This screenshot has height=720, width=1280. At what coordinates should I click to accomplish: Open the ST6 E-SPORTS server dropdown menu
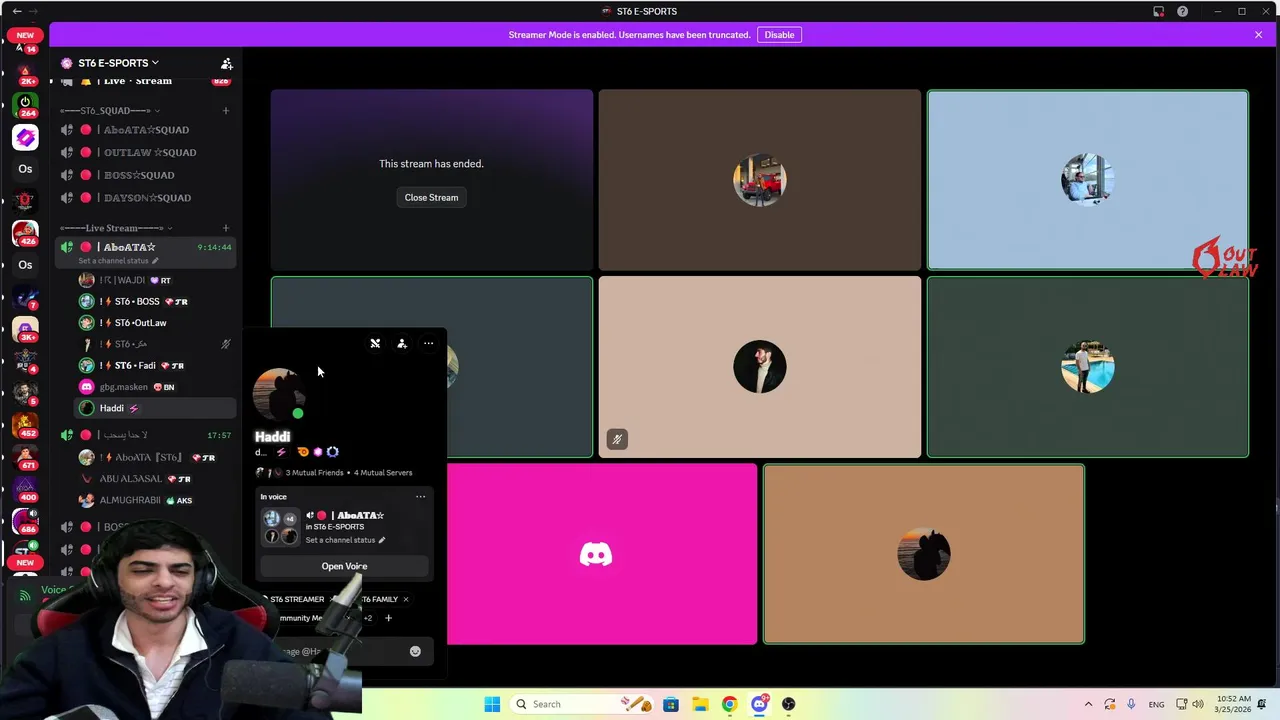[x=118, y=63]
